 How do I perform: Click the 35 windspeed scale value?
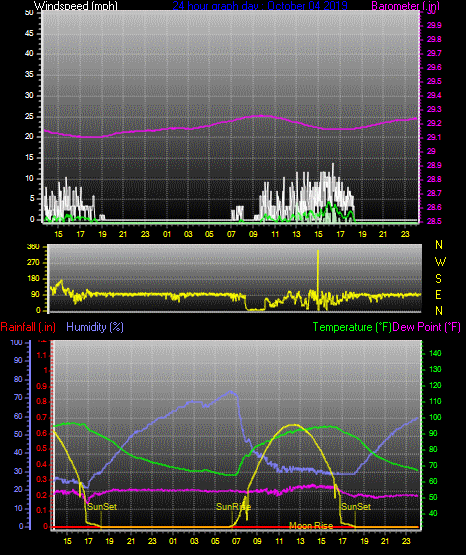click(29, 75)
